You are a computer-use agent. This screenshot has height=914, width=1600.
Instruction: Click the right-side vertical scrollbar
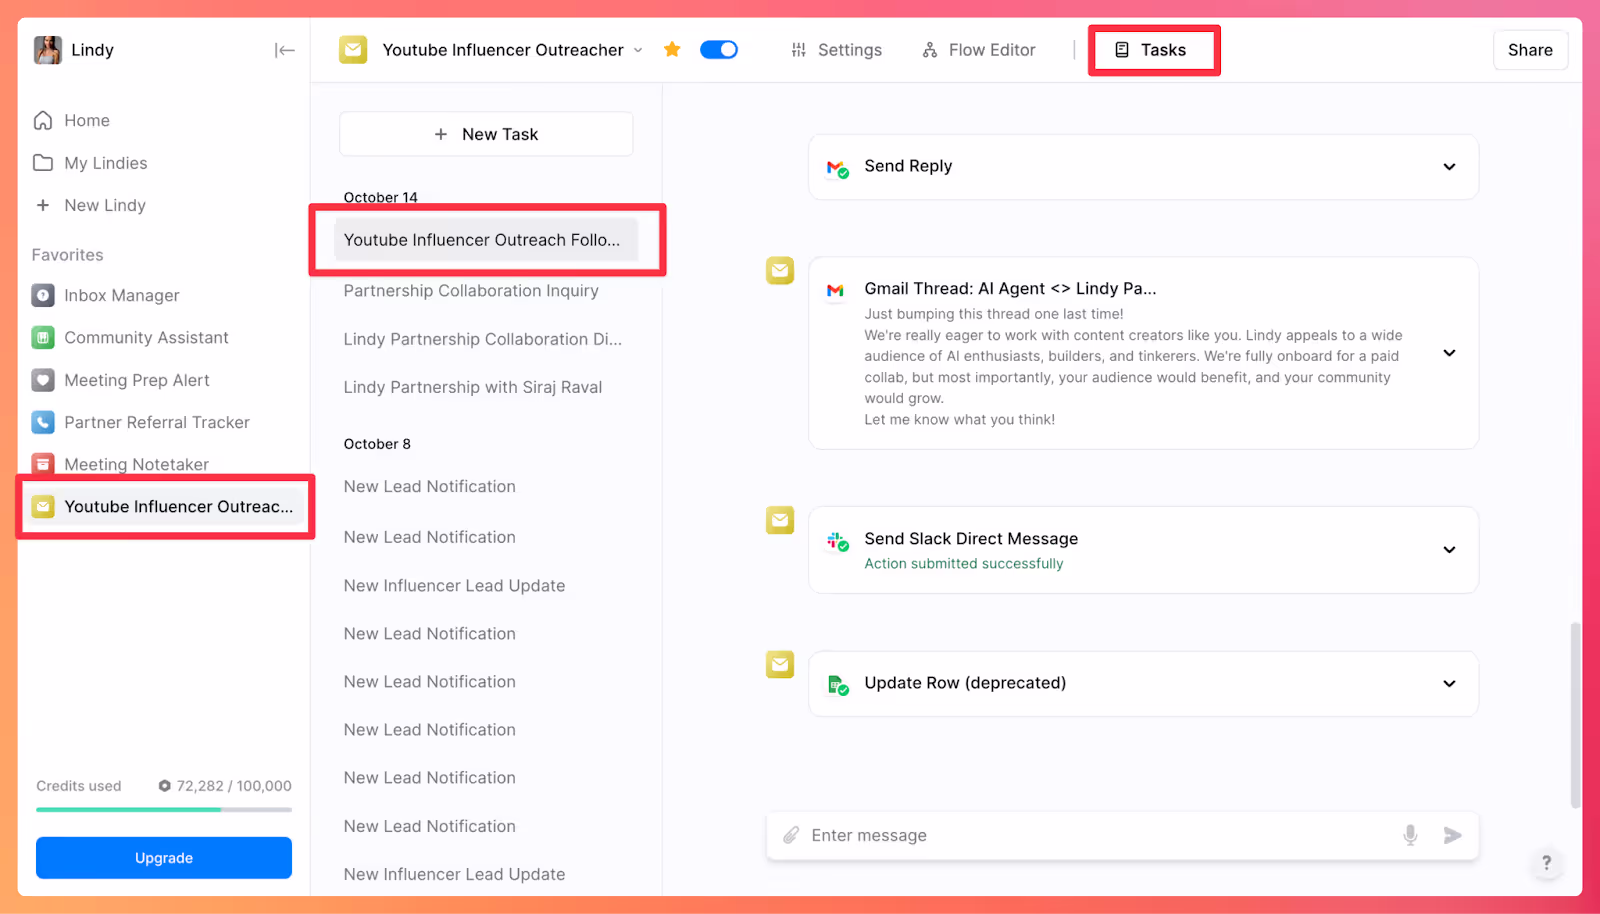coord(1575,715)
